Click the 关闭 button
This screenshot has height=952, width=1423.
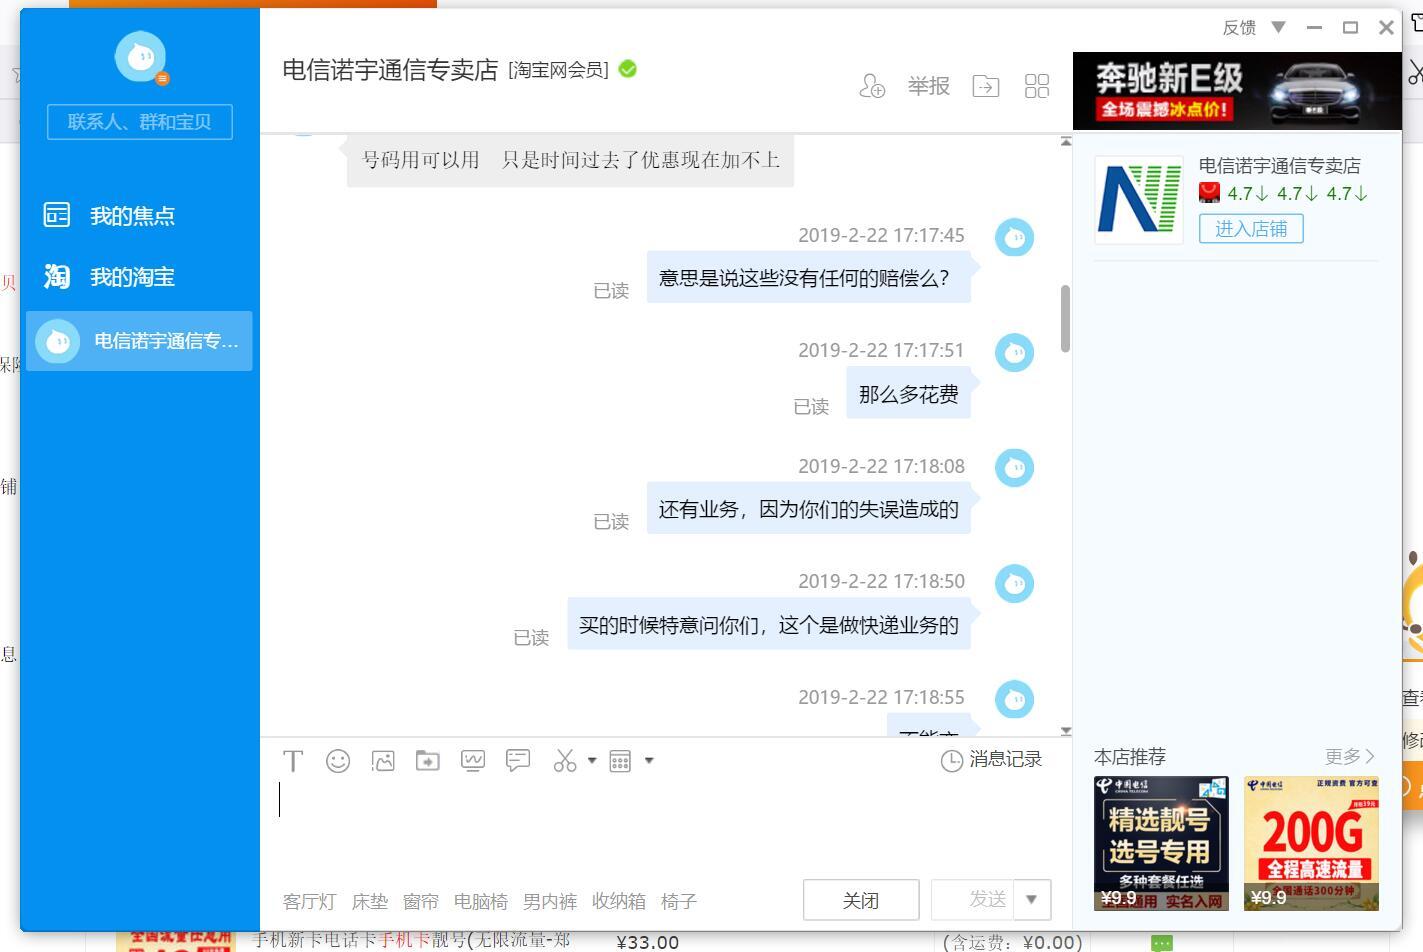tap(861, 900)
